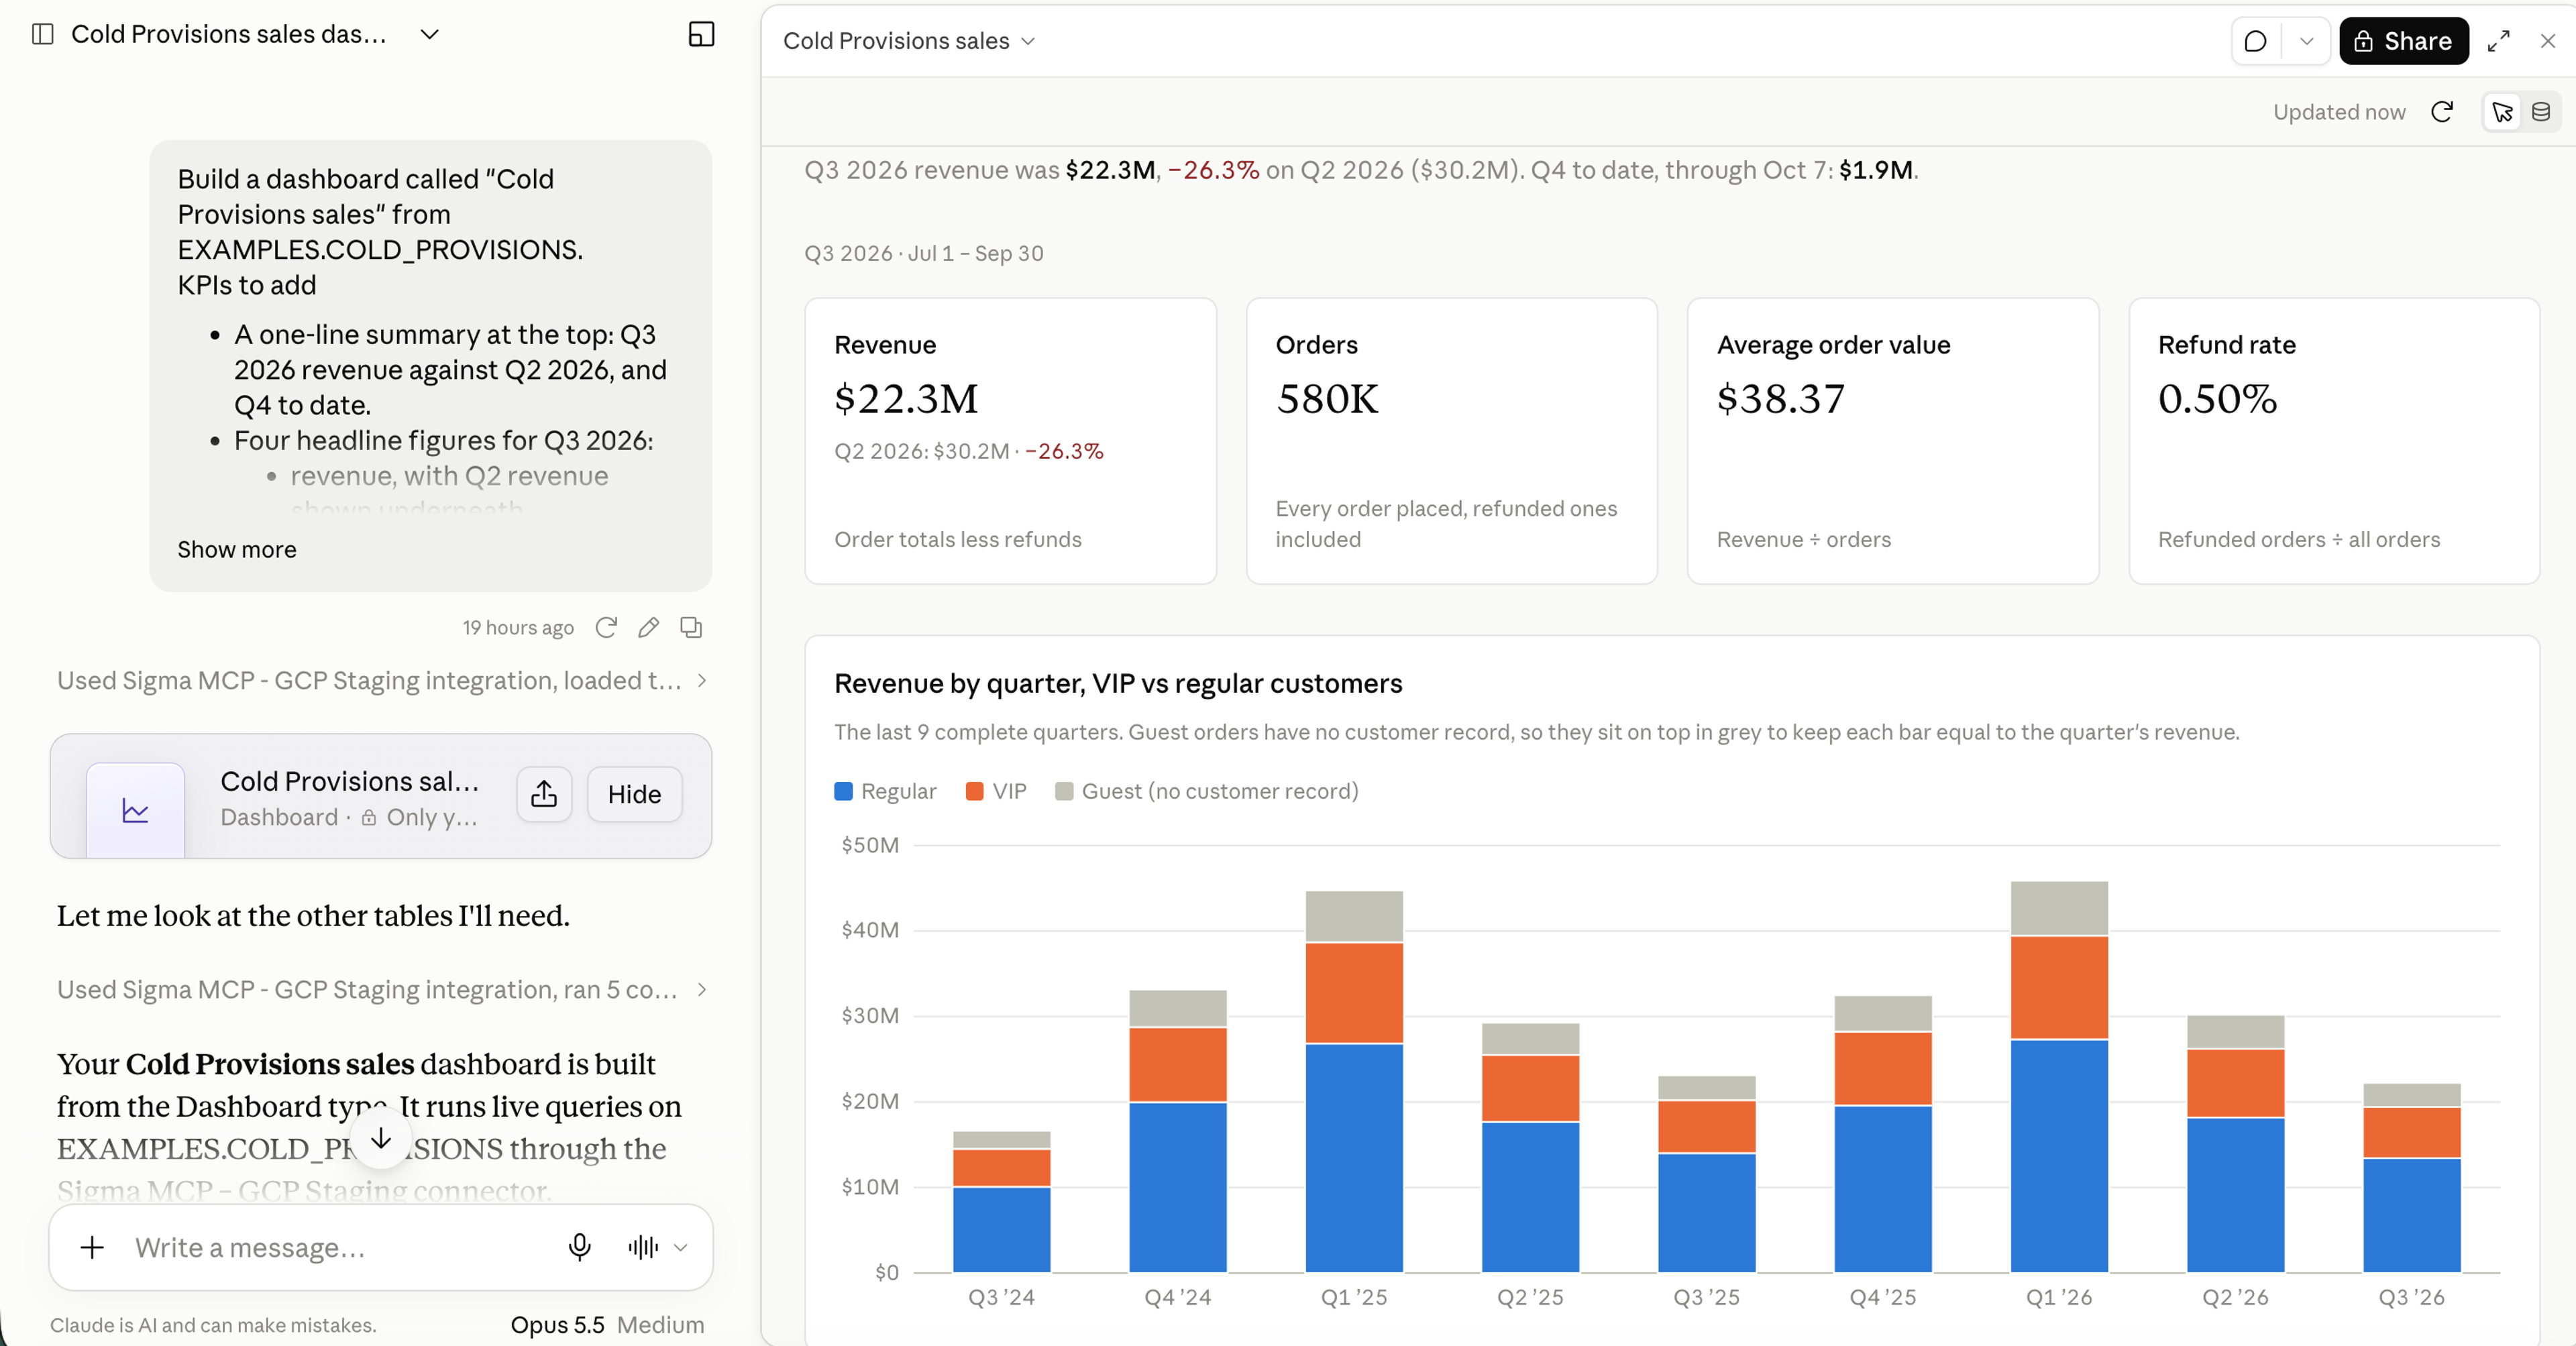The height and width of the screenshot is (1346, 2576).
Task: Close the dashboard panel
Action: pyautogui.click(x=2548, y=41)
